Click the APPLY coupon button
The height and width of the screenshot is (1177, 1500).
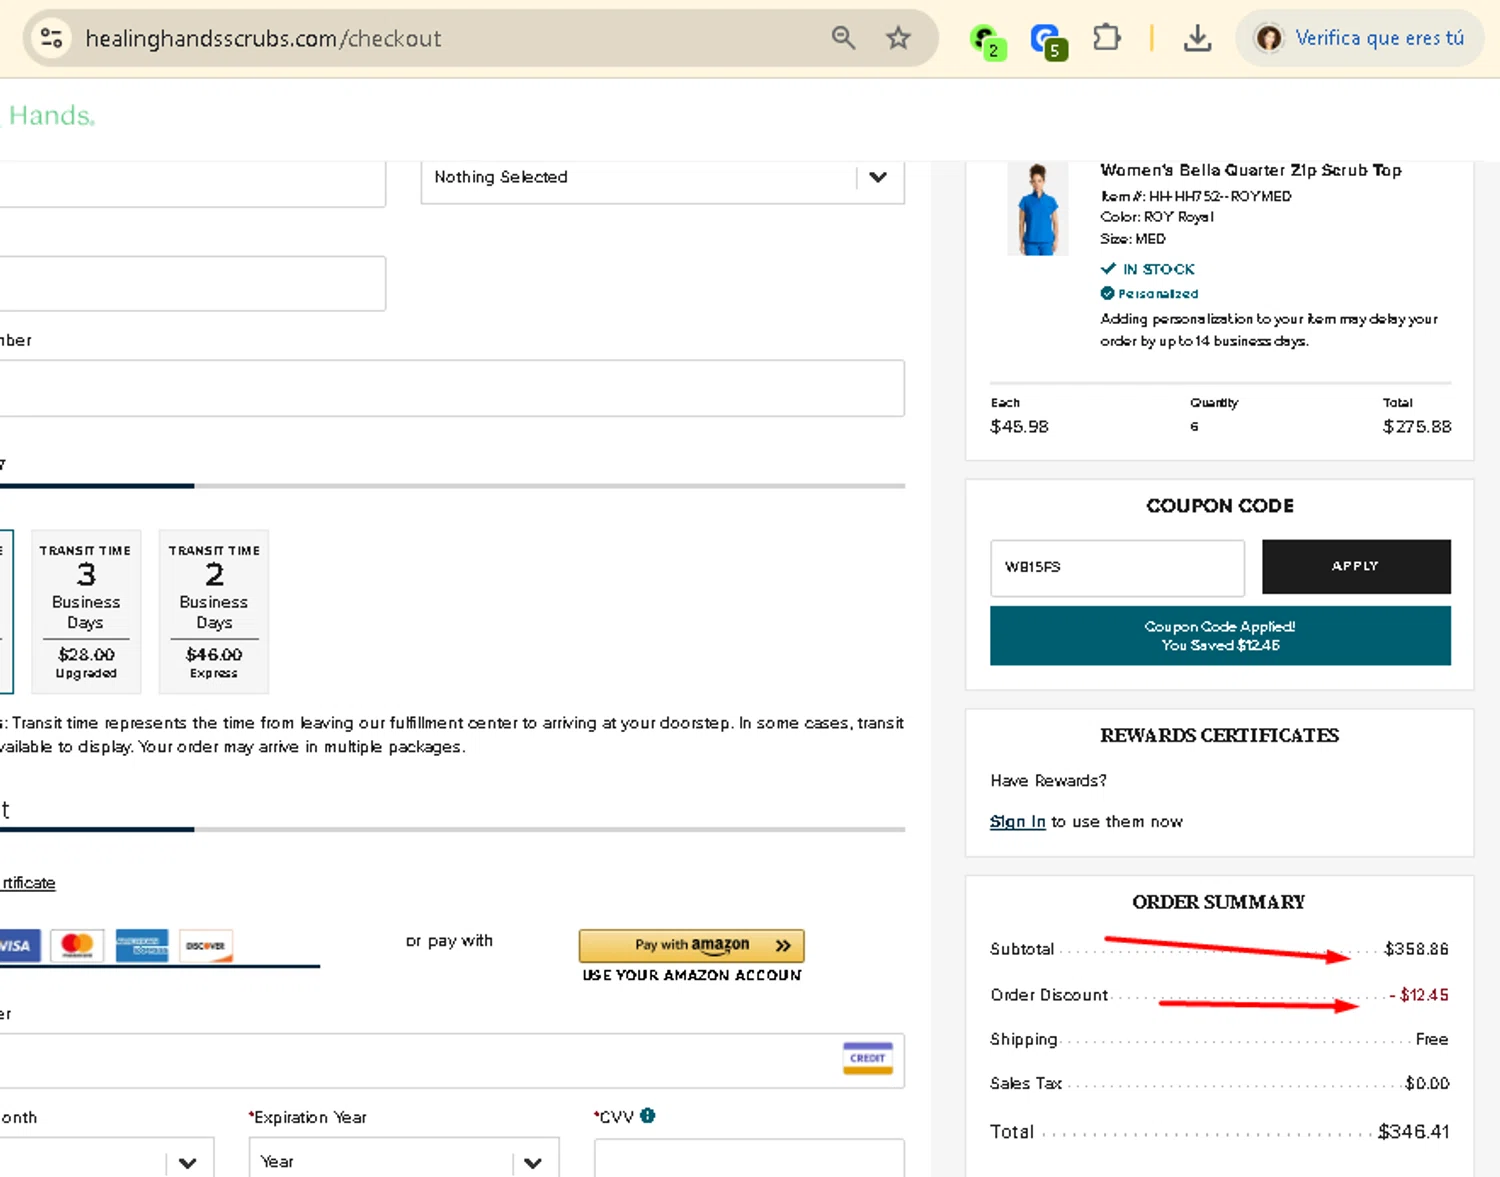pos(1356,567)
